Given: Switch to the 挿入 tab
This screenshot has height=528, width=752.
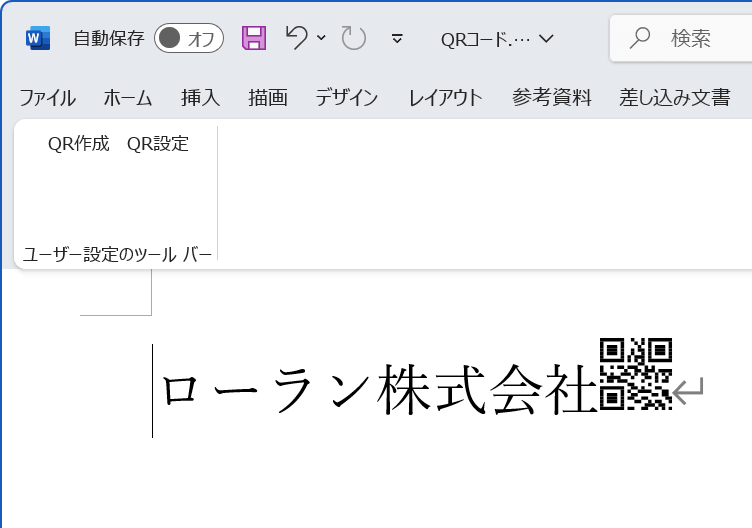Looking at the screenshot, I should point(200,98).
